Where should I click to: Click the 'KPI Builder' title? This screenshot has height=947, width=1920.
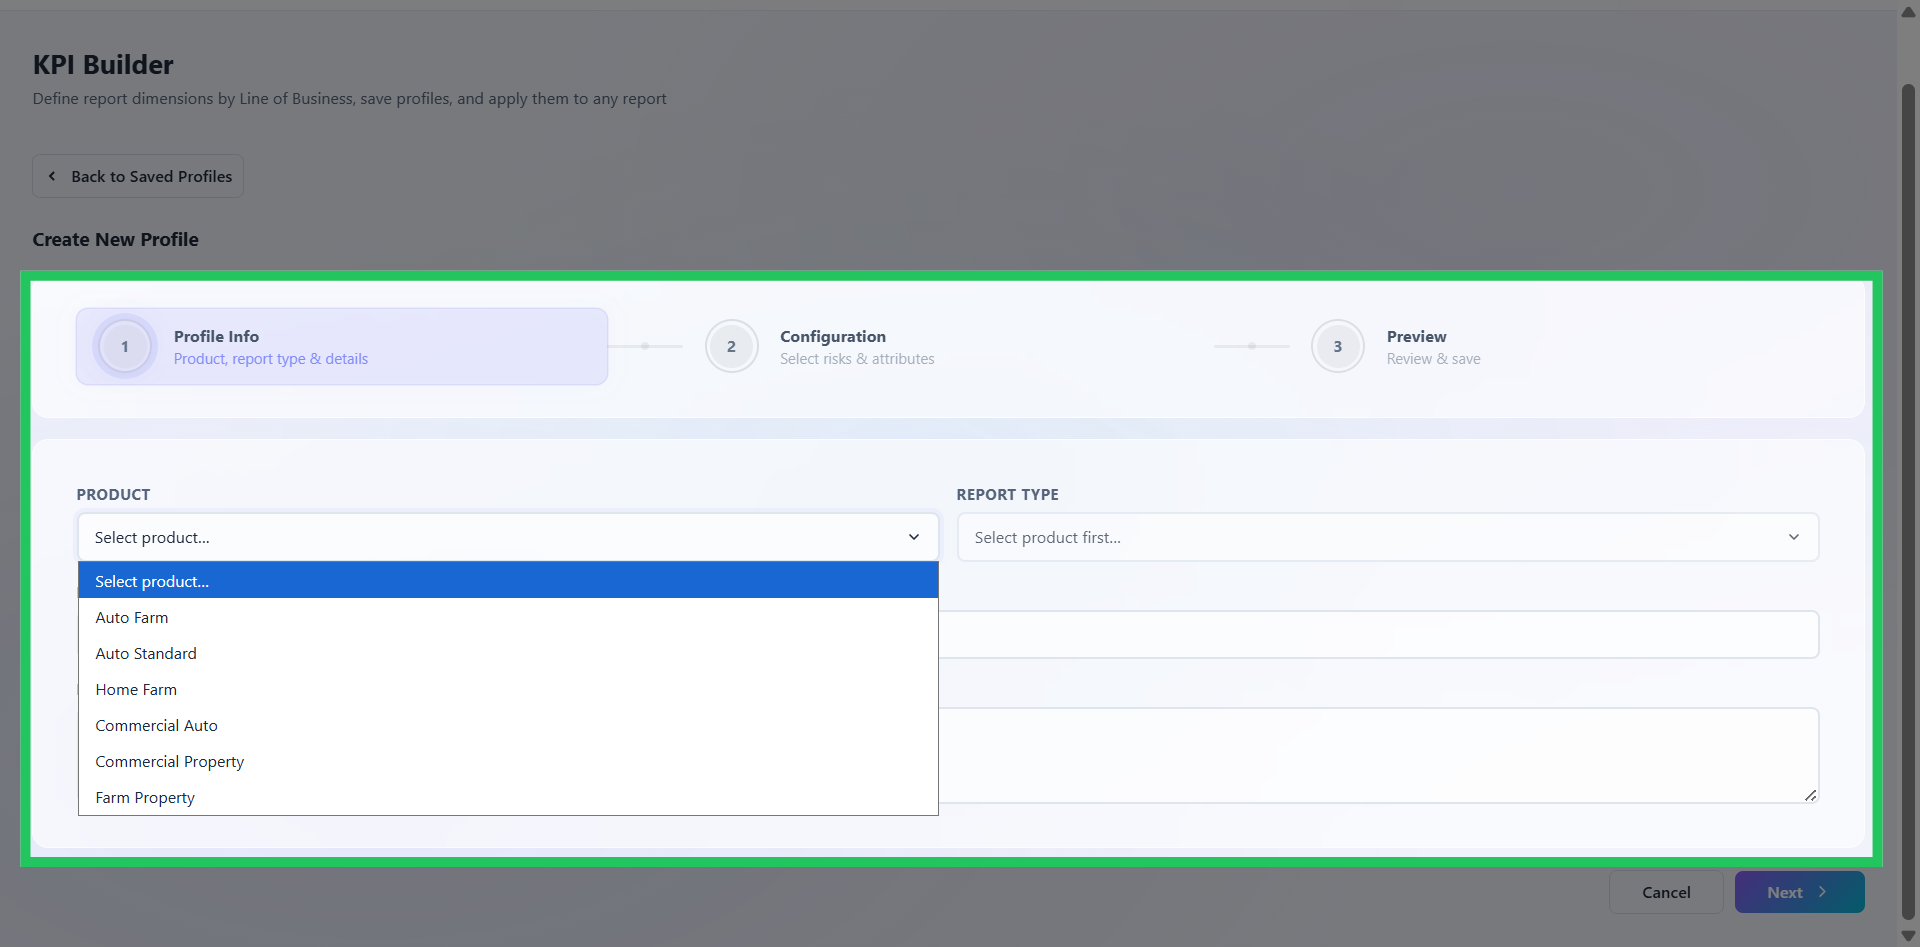(103, 65)
